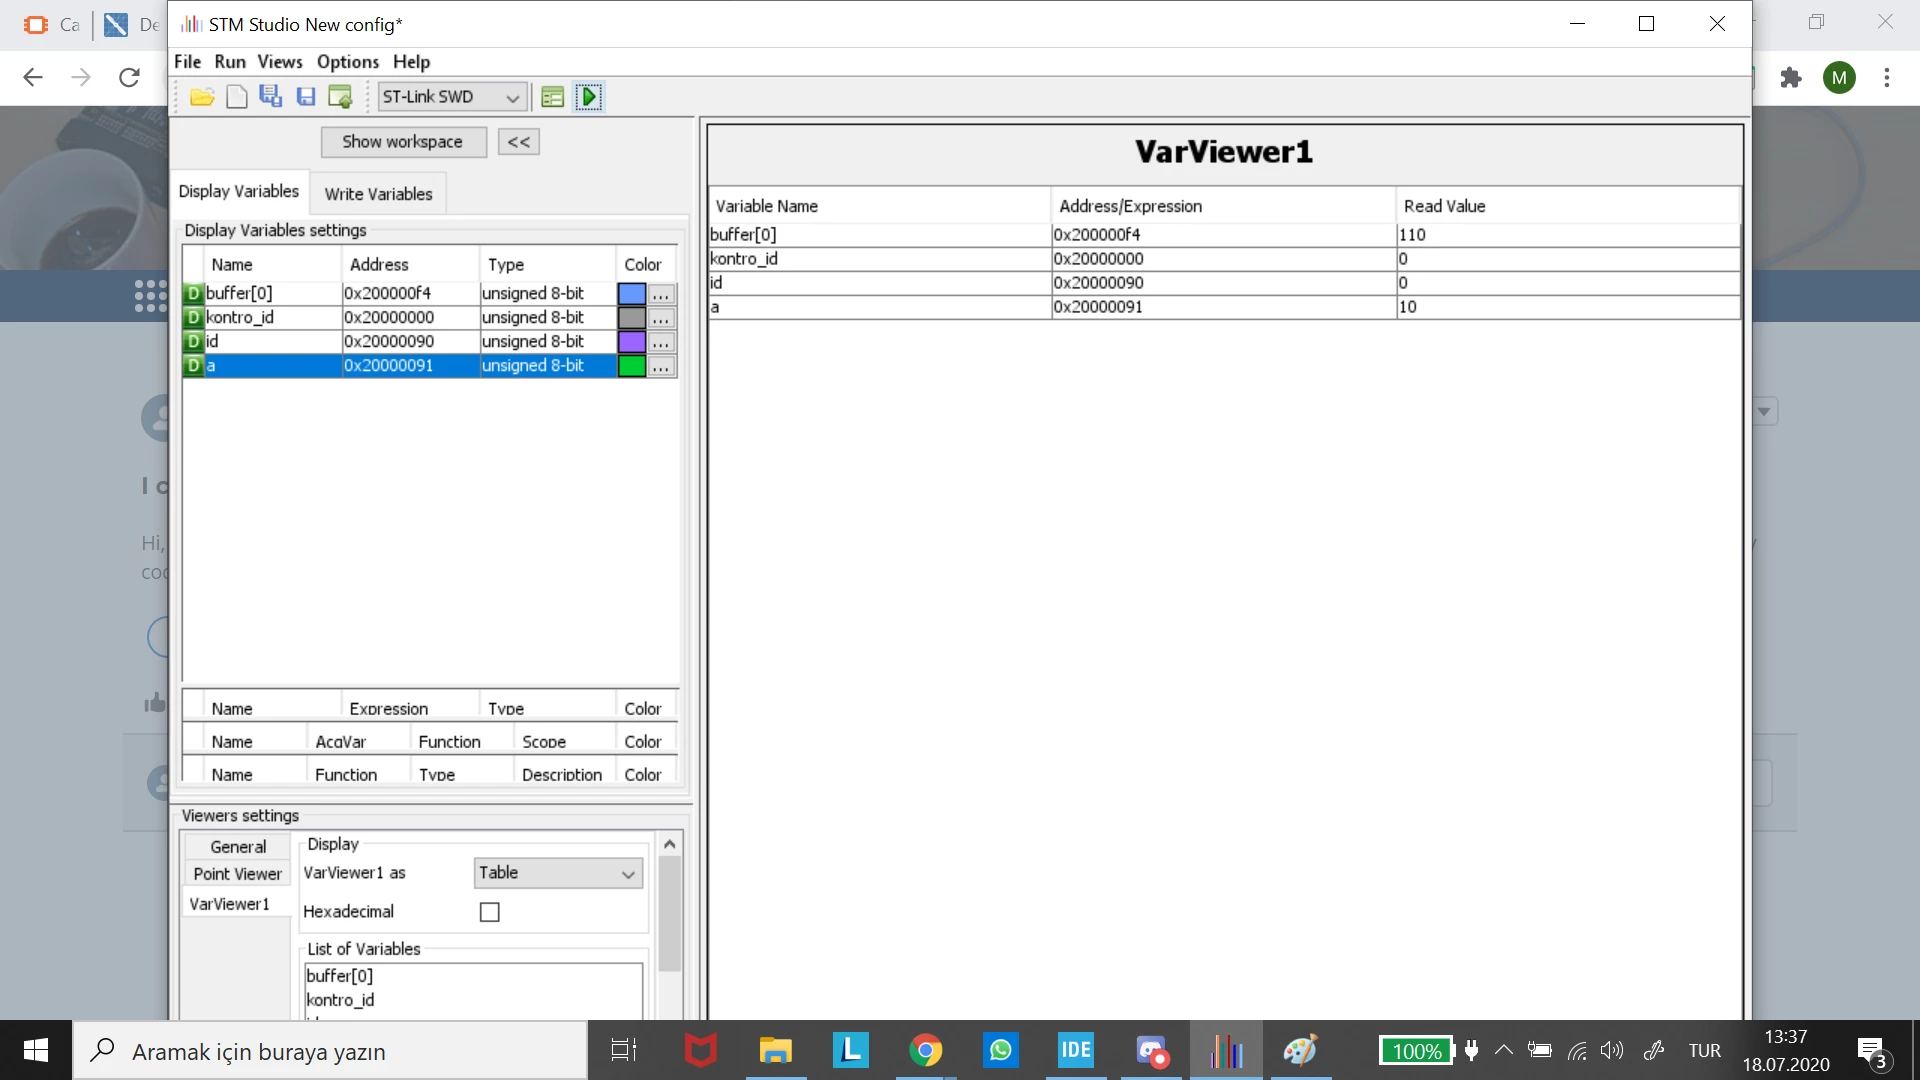Toggle D flag for variable a

(x=193, y=365)
